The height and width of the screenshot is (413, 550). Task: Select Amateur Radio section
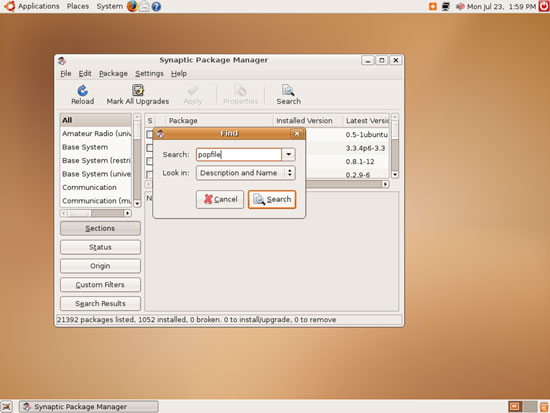point(96,134)
